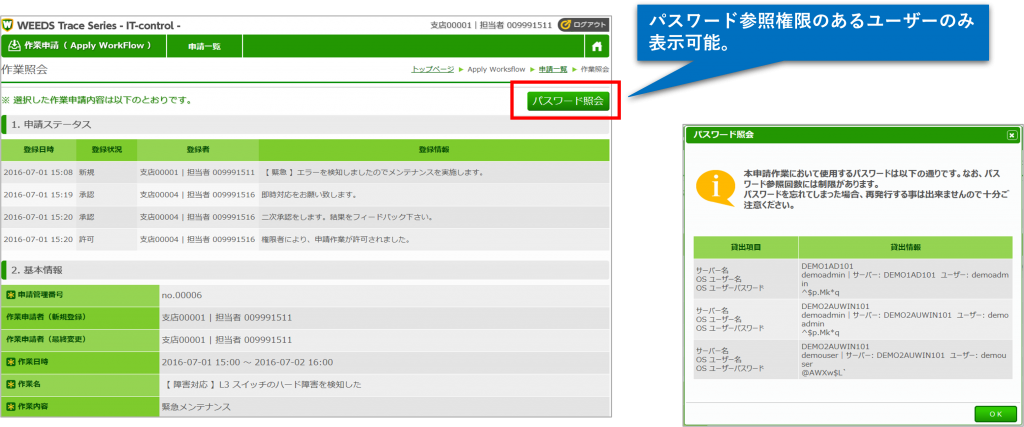This screenshot has width=1024, height=427.
Task: Click the star icon beside 作業名
Action: tap(11, 383)
